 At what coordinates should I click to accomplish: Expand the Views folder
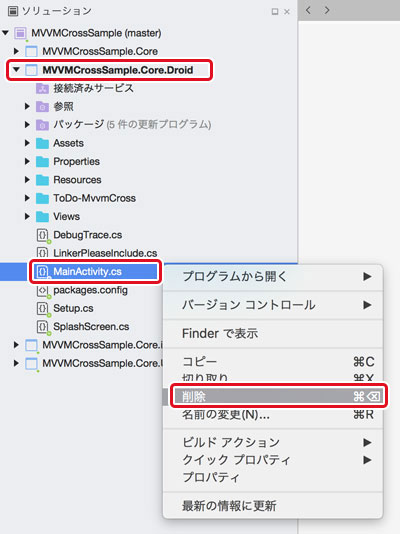pyautogui.click(x=27, y=217)
